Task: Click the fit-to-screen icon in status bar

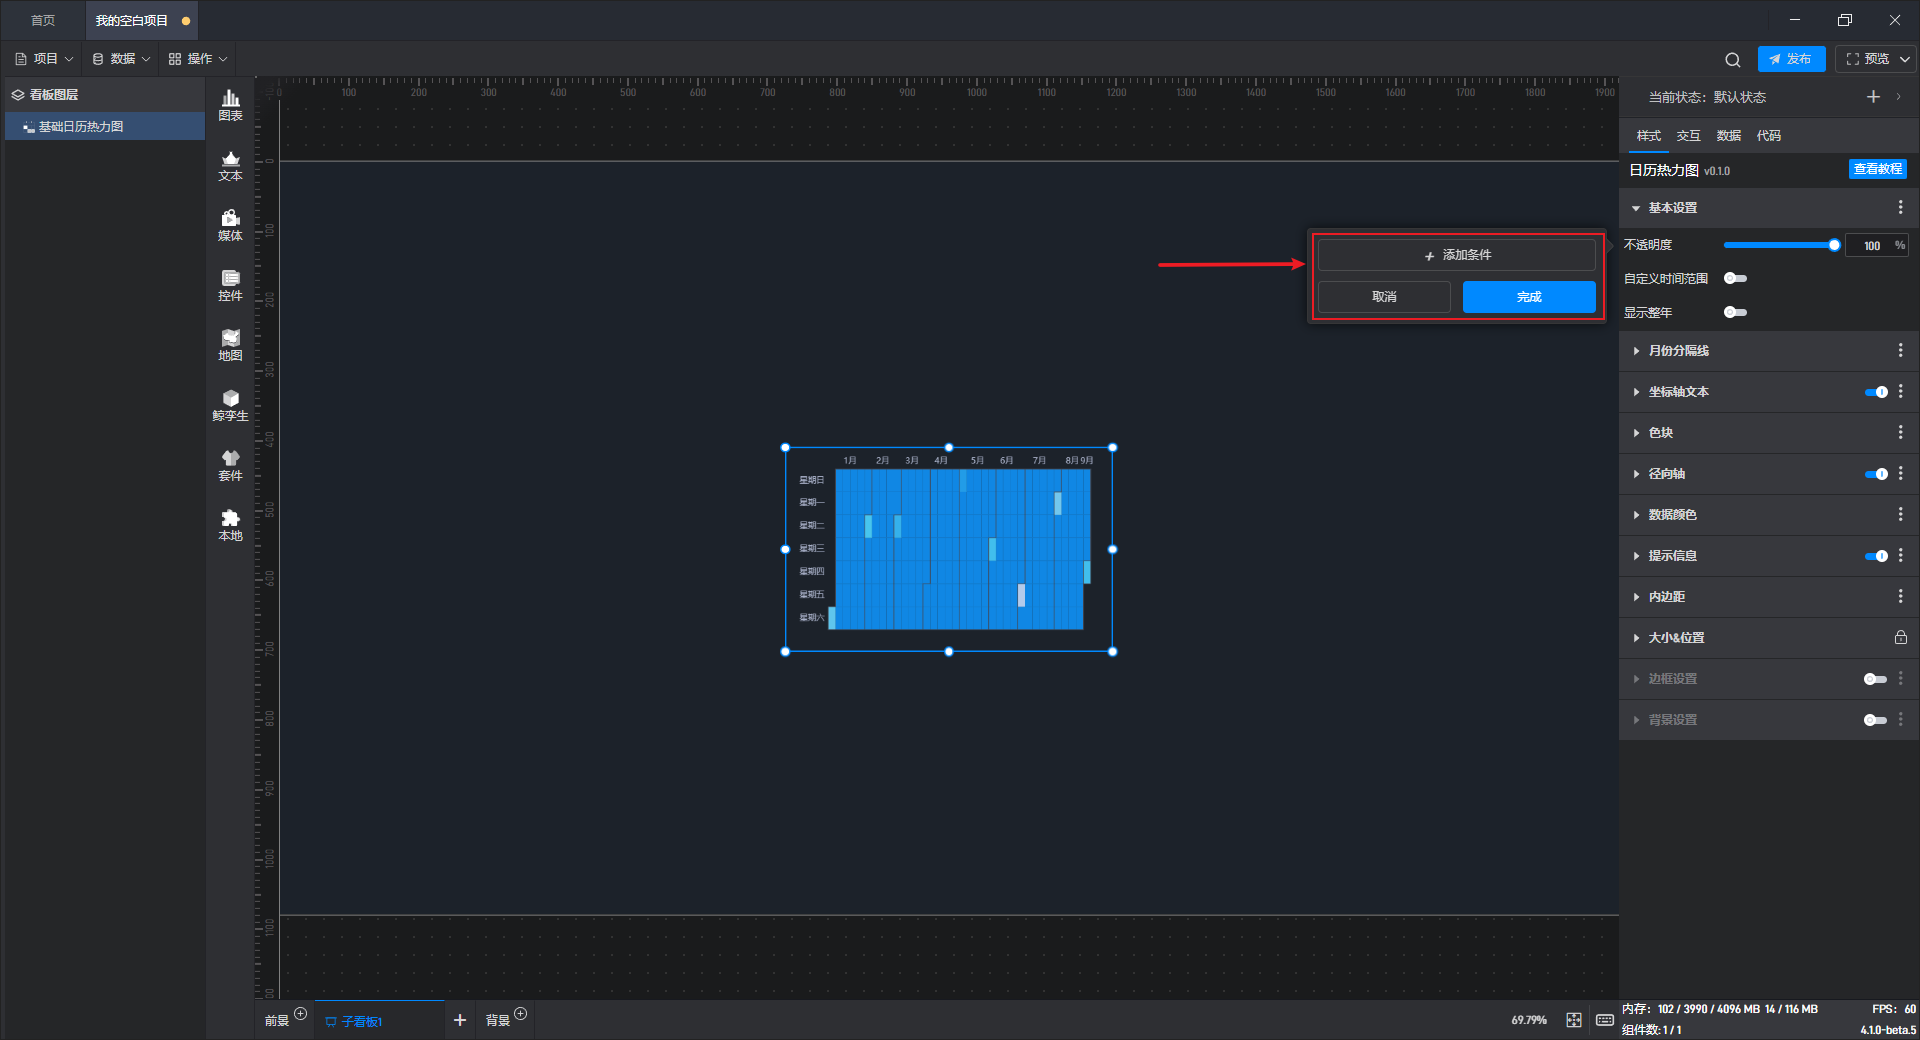Action: coord(1574,1020)
